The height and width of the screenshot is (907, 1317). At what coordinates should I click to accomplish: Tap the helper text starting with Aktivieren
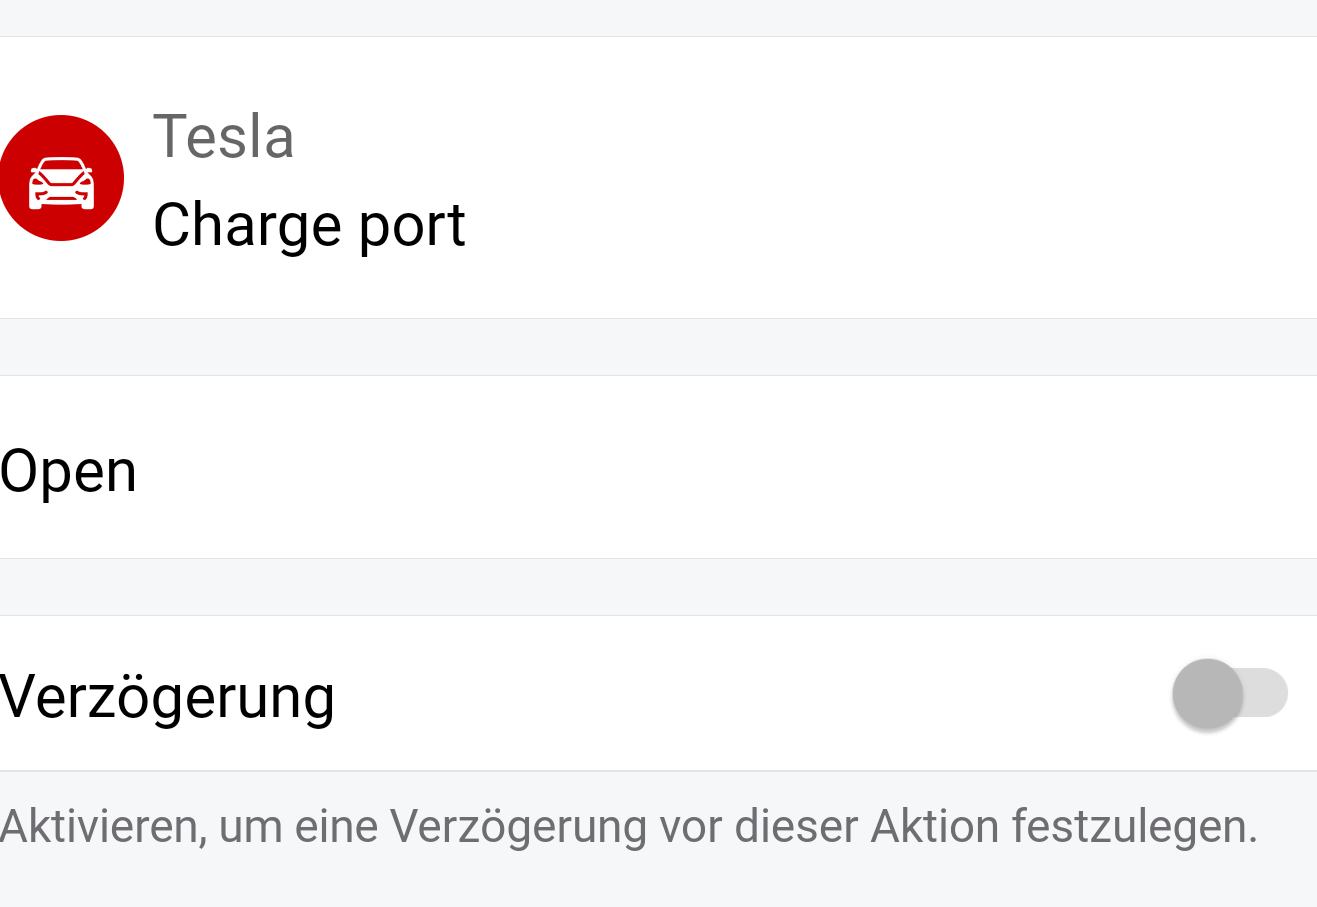click(628, 827)
